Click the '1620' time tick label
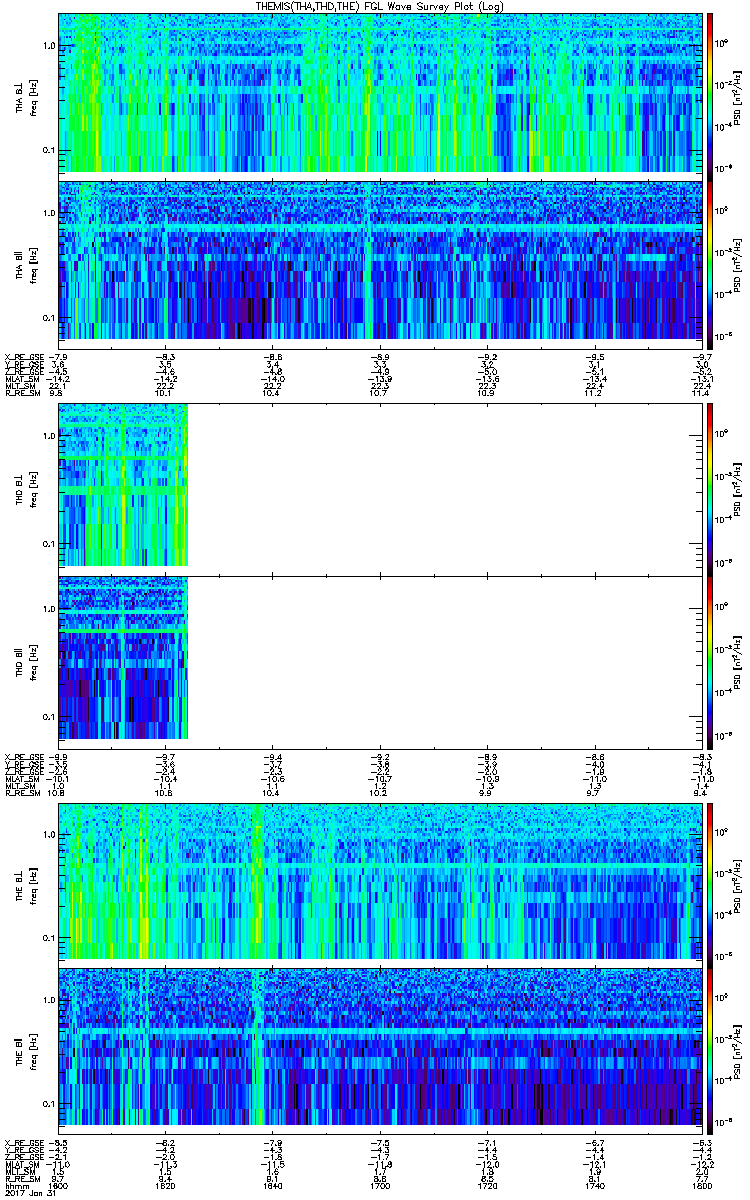The width and height of the screenshot is (750, 1200). tap(165, 1184)
